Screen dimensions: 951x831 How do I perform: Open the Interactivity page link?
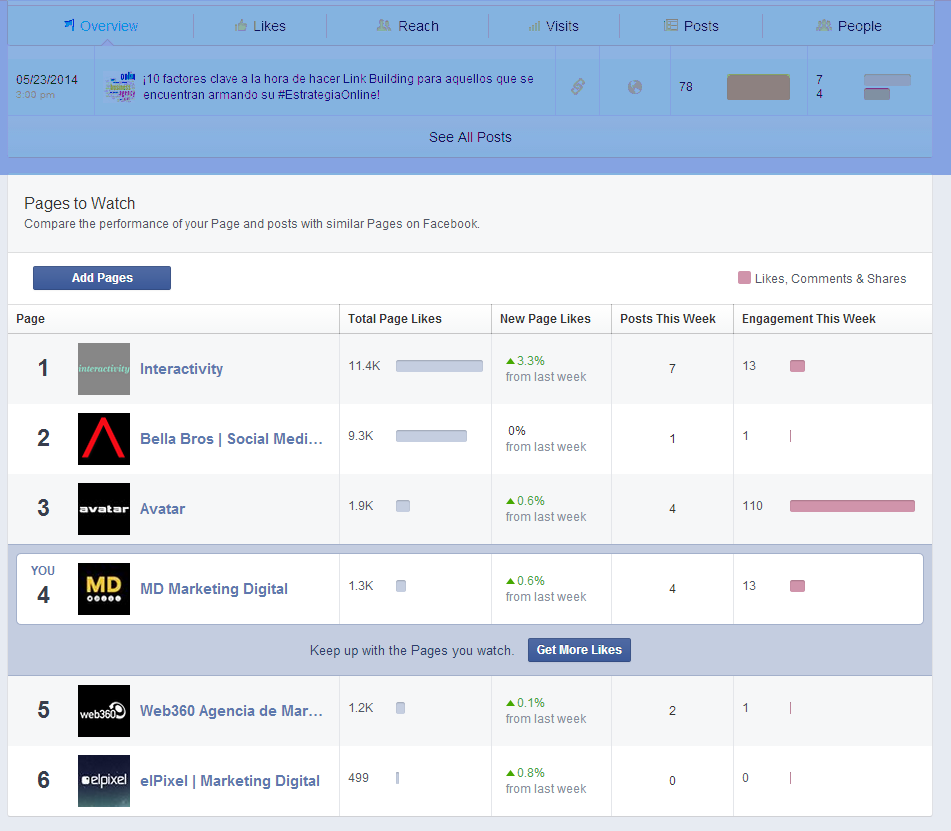pyautogui.click(x=181, y=369)
